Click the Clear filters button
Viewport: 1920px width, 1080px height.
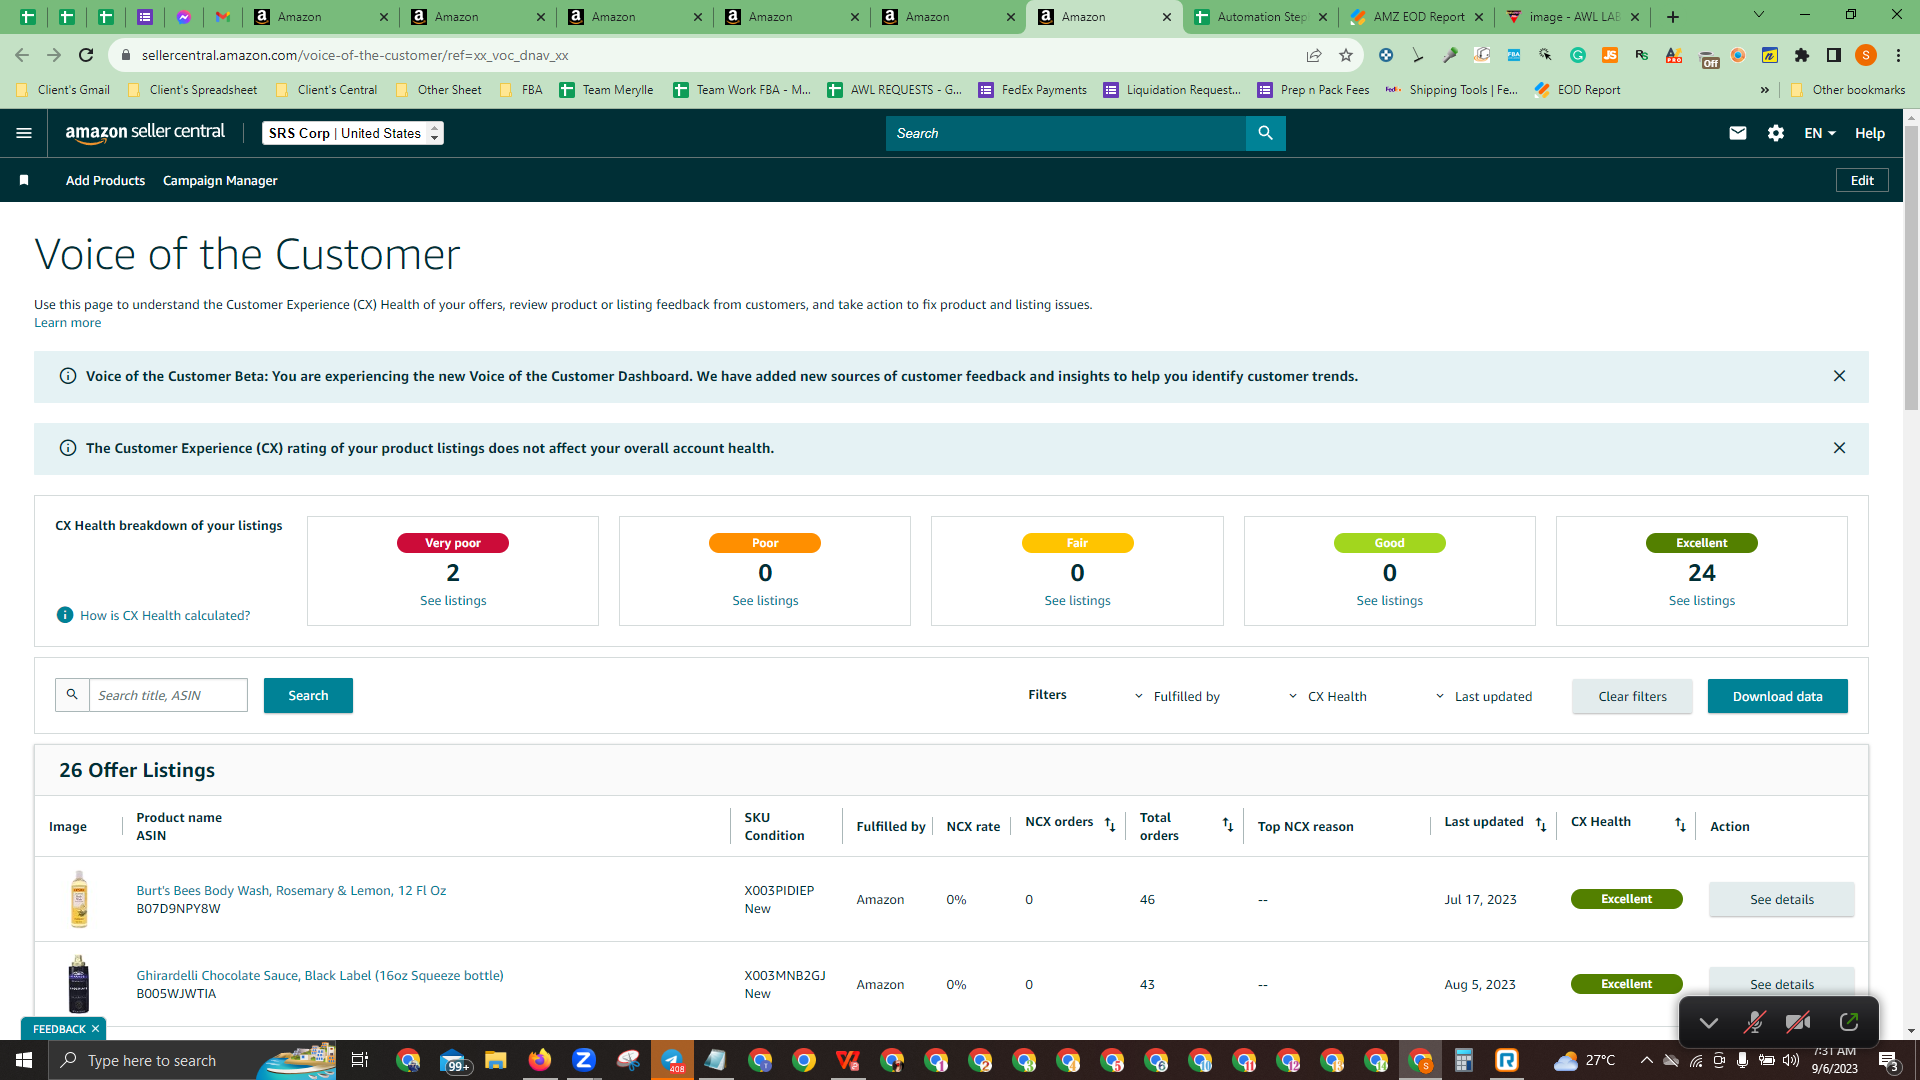(1632, 696)
